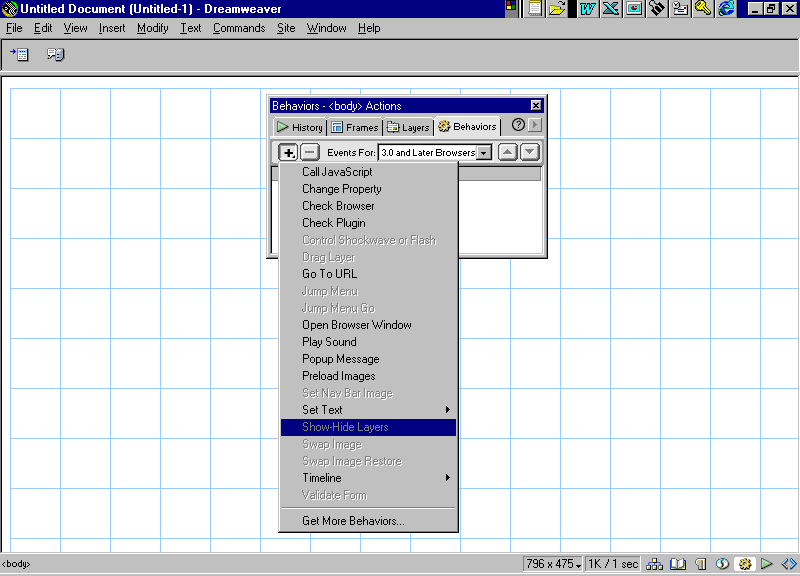Open the code angle-brackets icon in status bar

tap(789, 564)
